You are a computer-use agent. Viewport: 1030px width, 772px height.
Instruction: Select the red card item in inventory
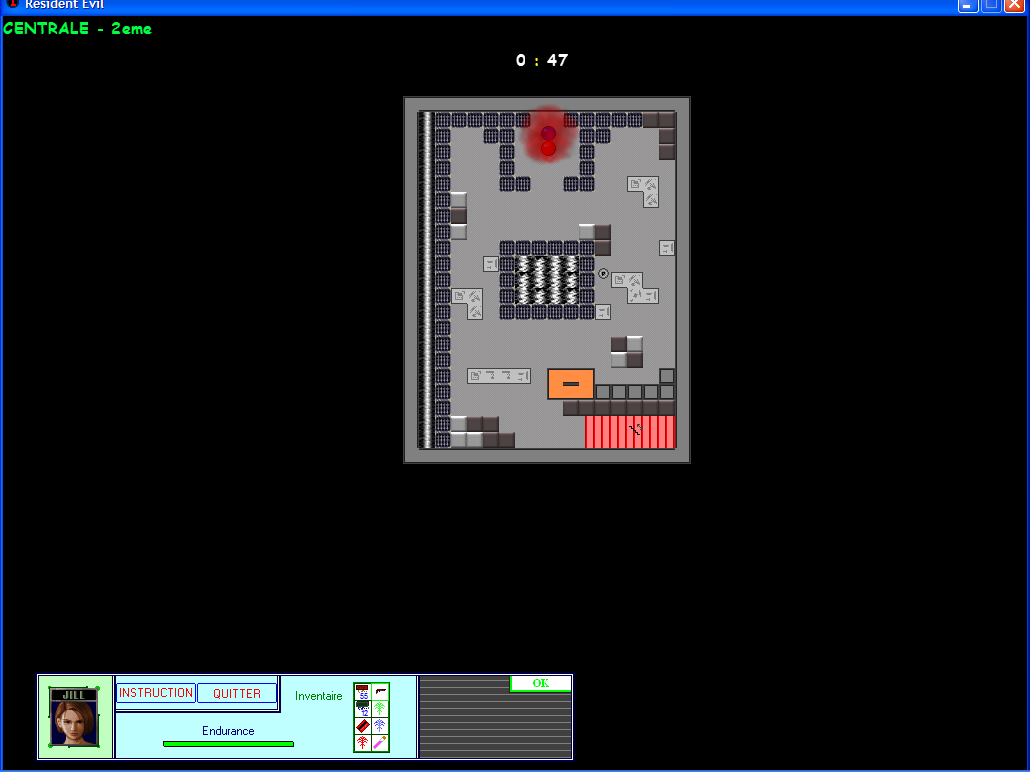coord(363,726)
